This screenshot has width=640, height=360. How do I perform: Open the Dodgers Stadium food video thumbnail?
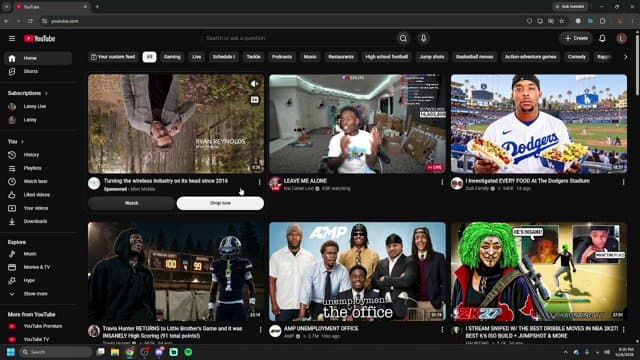click(539, 124)
